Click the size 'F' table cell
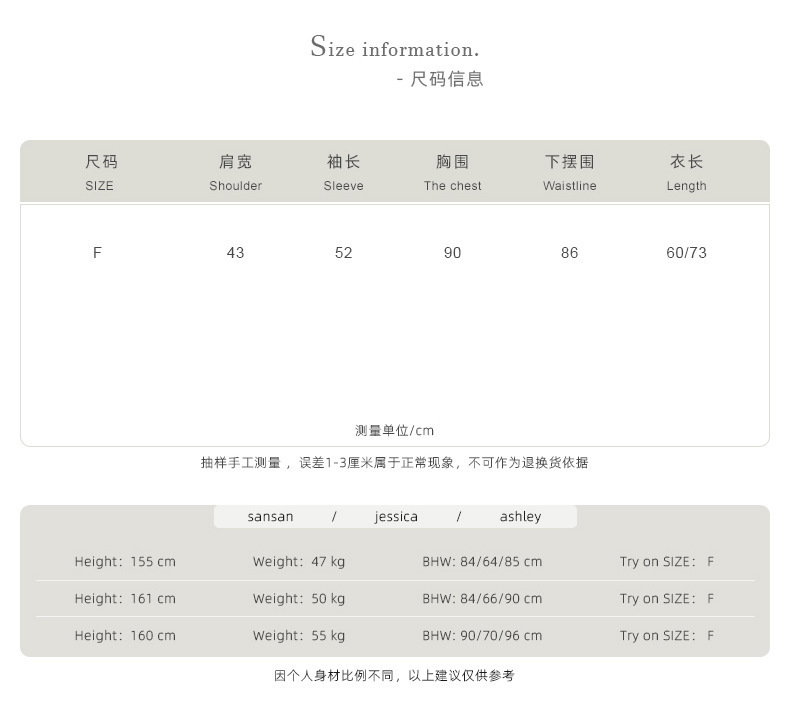Viewport: 790px width, 705px height. click(97, 252)
